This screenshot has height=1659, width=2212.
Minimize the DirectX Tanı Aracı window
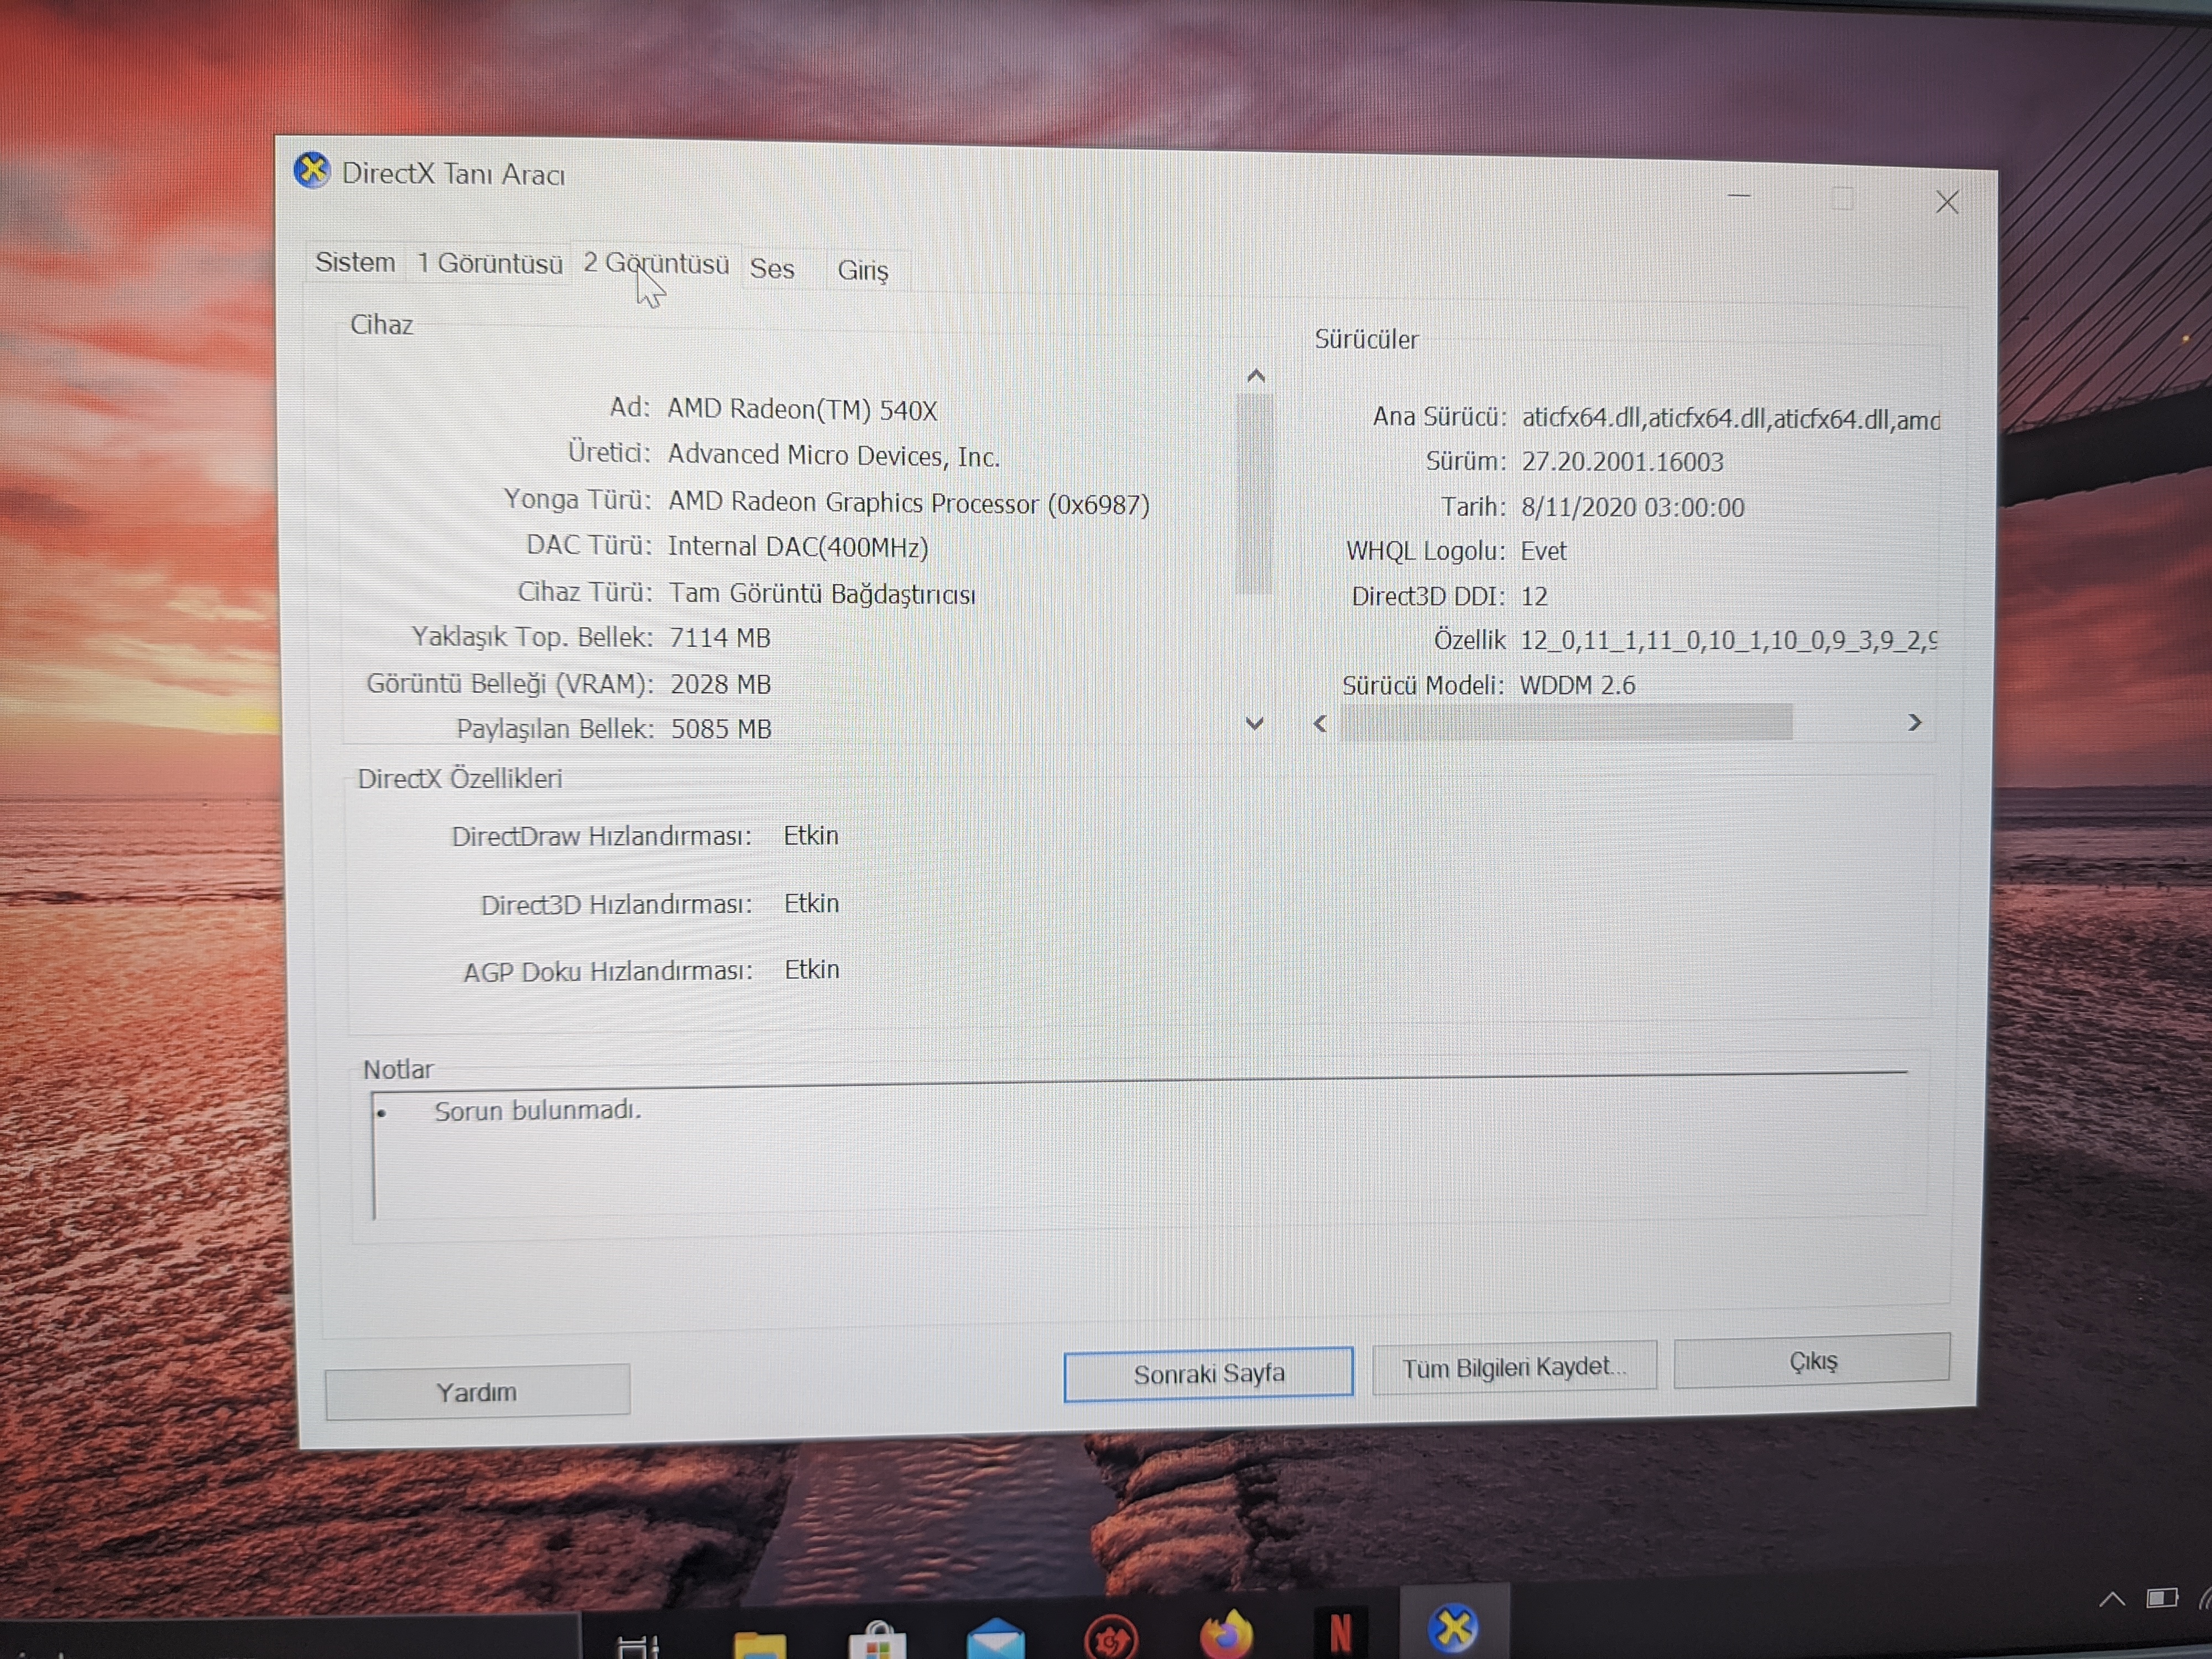(1739, 196)
